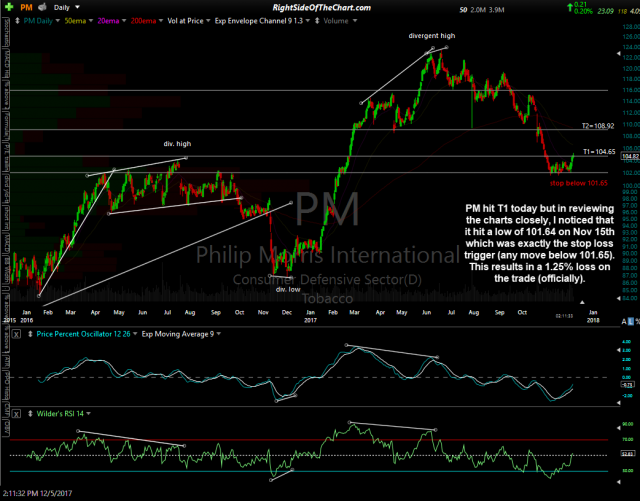Click the 23.09 header value
Screen dimensions: 640x501
pos(605,11)
